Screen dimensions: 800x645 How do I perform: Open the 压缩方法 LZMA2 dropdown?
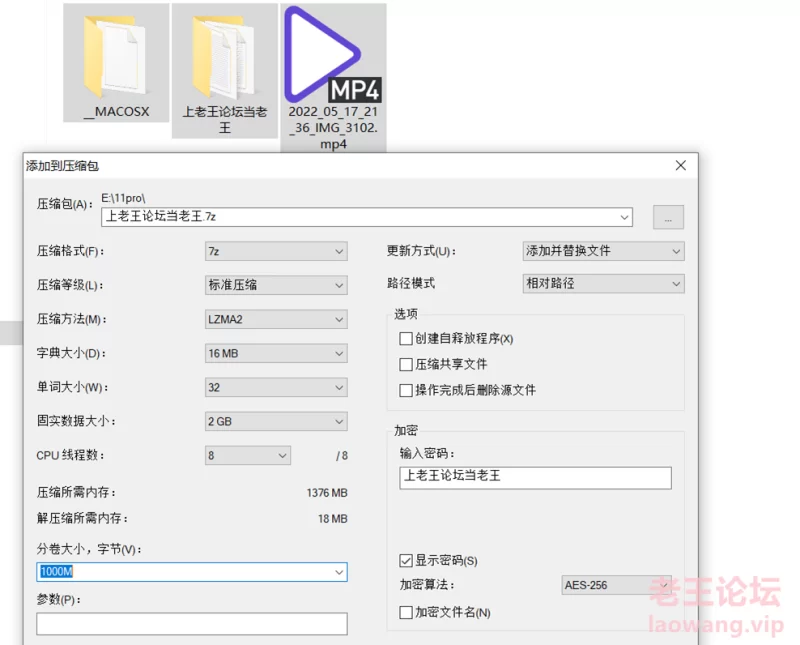click(x=276, y=319)
